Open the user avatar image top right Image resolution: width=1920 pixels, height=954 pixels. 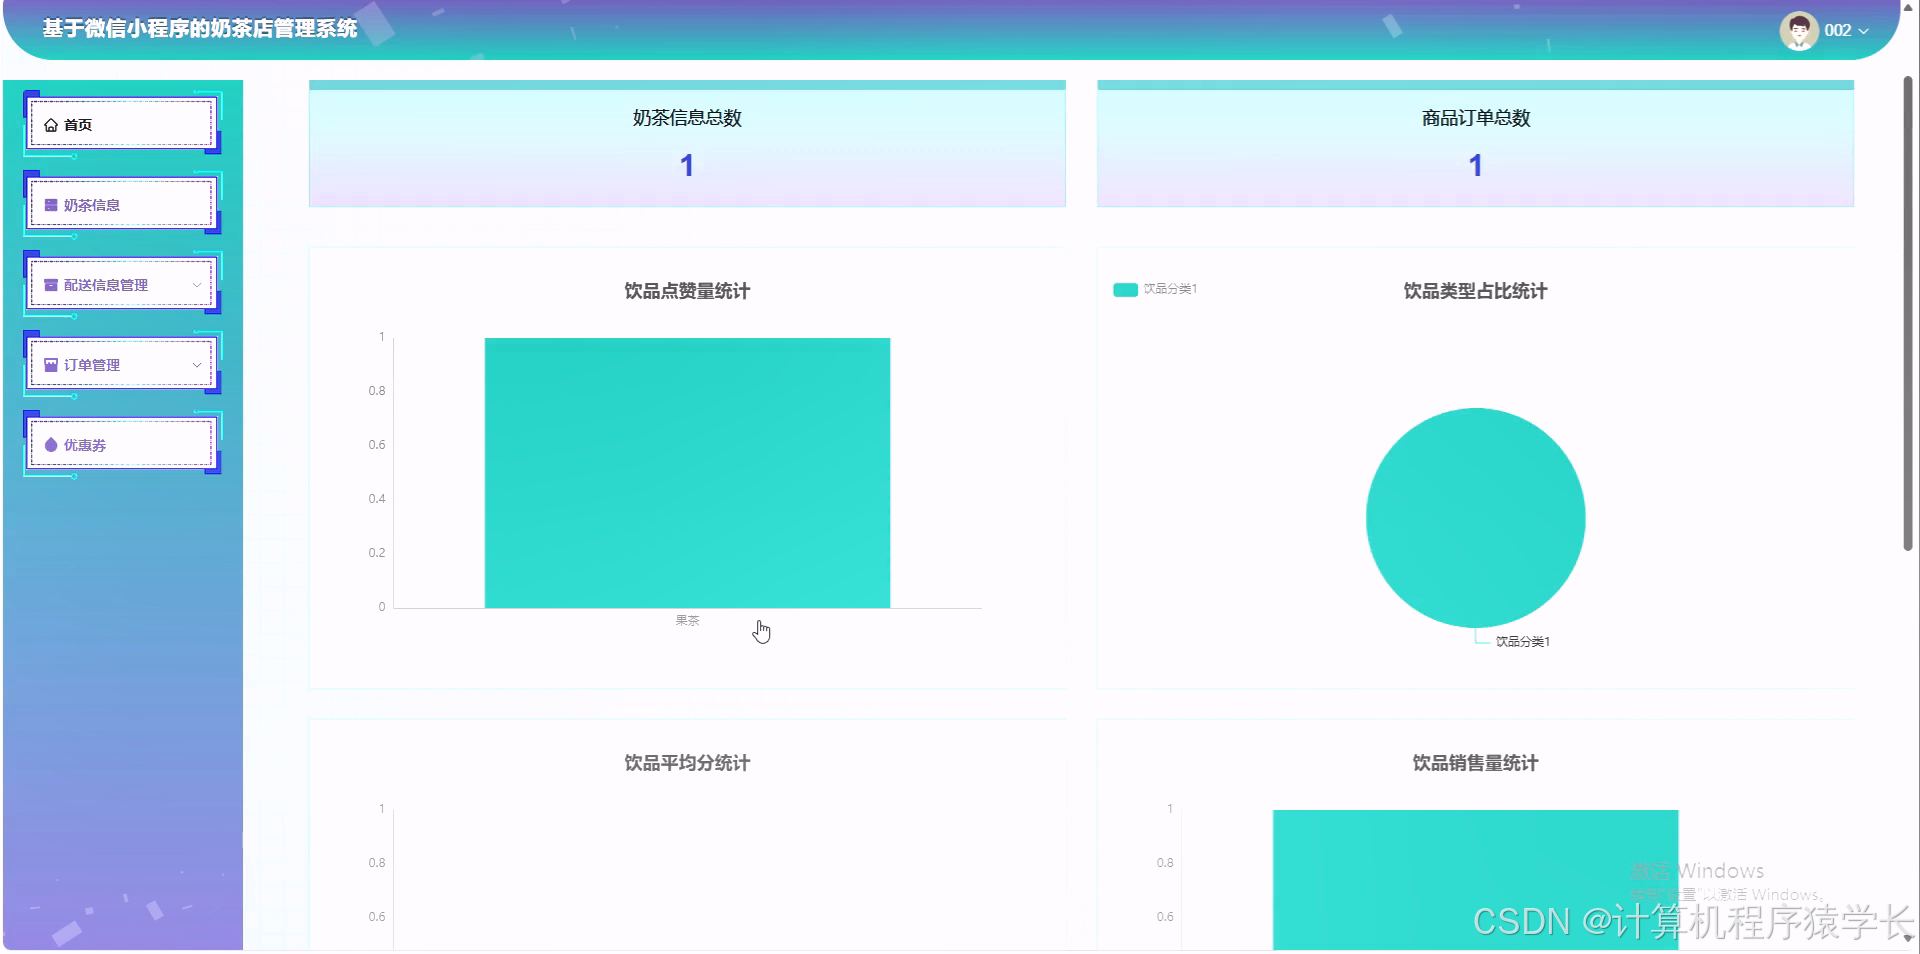pos(1798,30)
